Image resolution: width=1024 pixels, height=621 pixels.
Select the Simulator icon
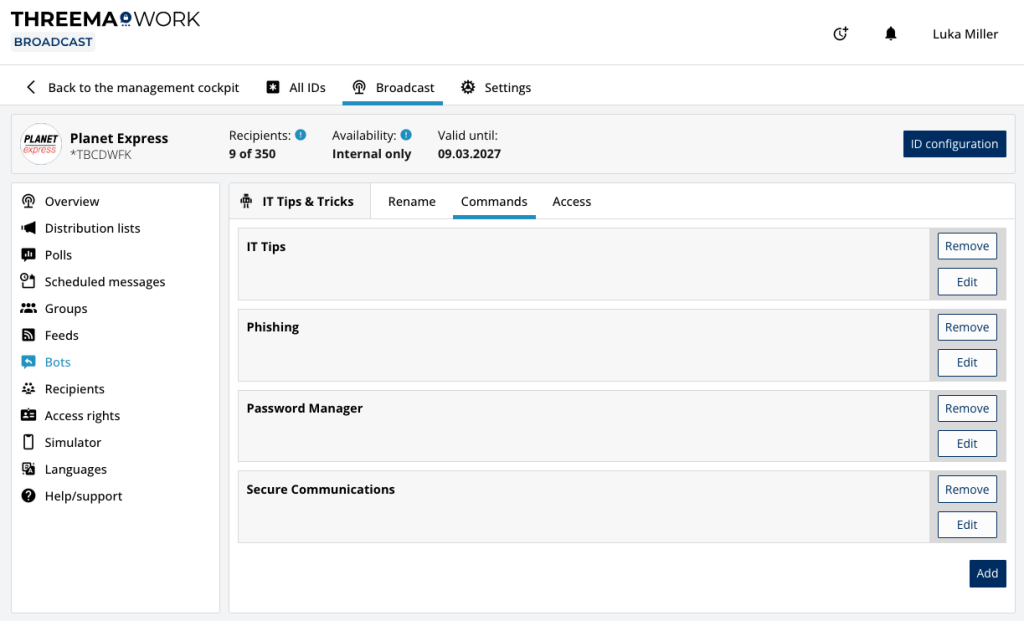(x=30, y=442)
